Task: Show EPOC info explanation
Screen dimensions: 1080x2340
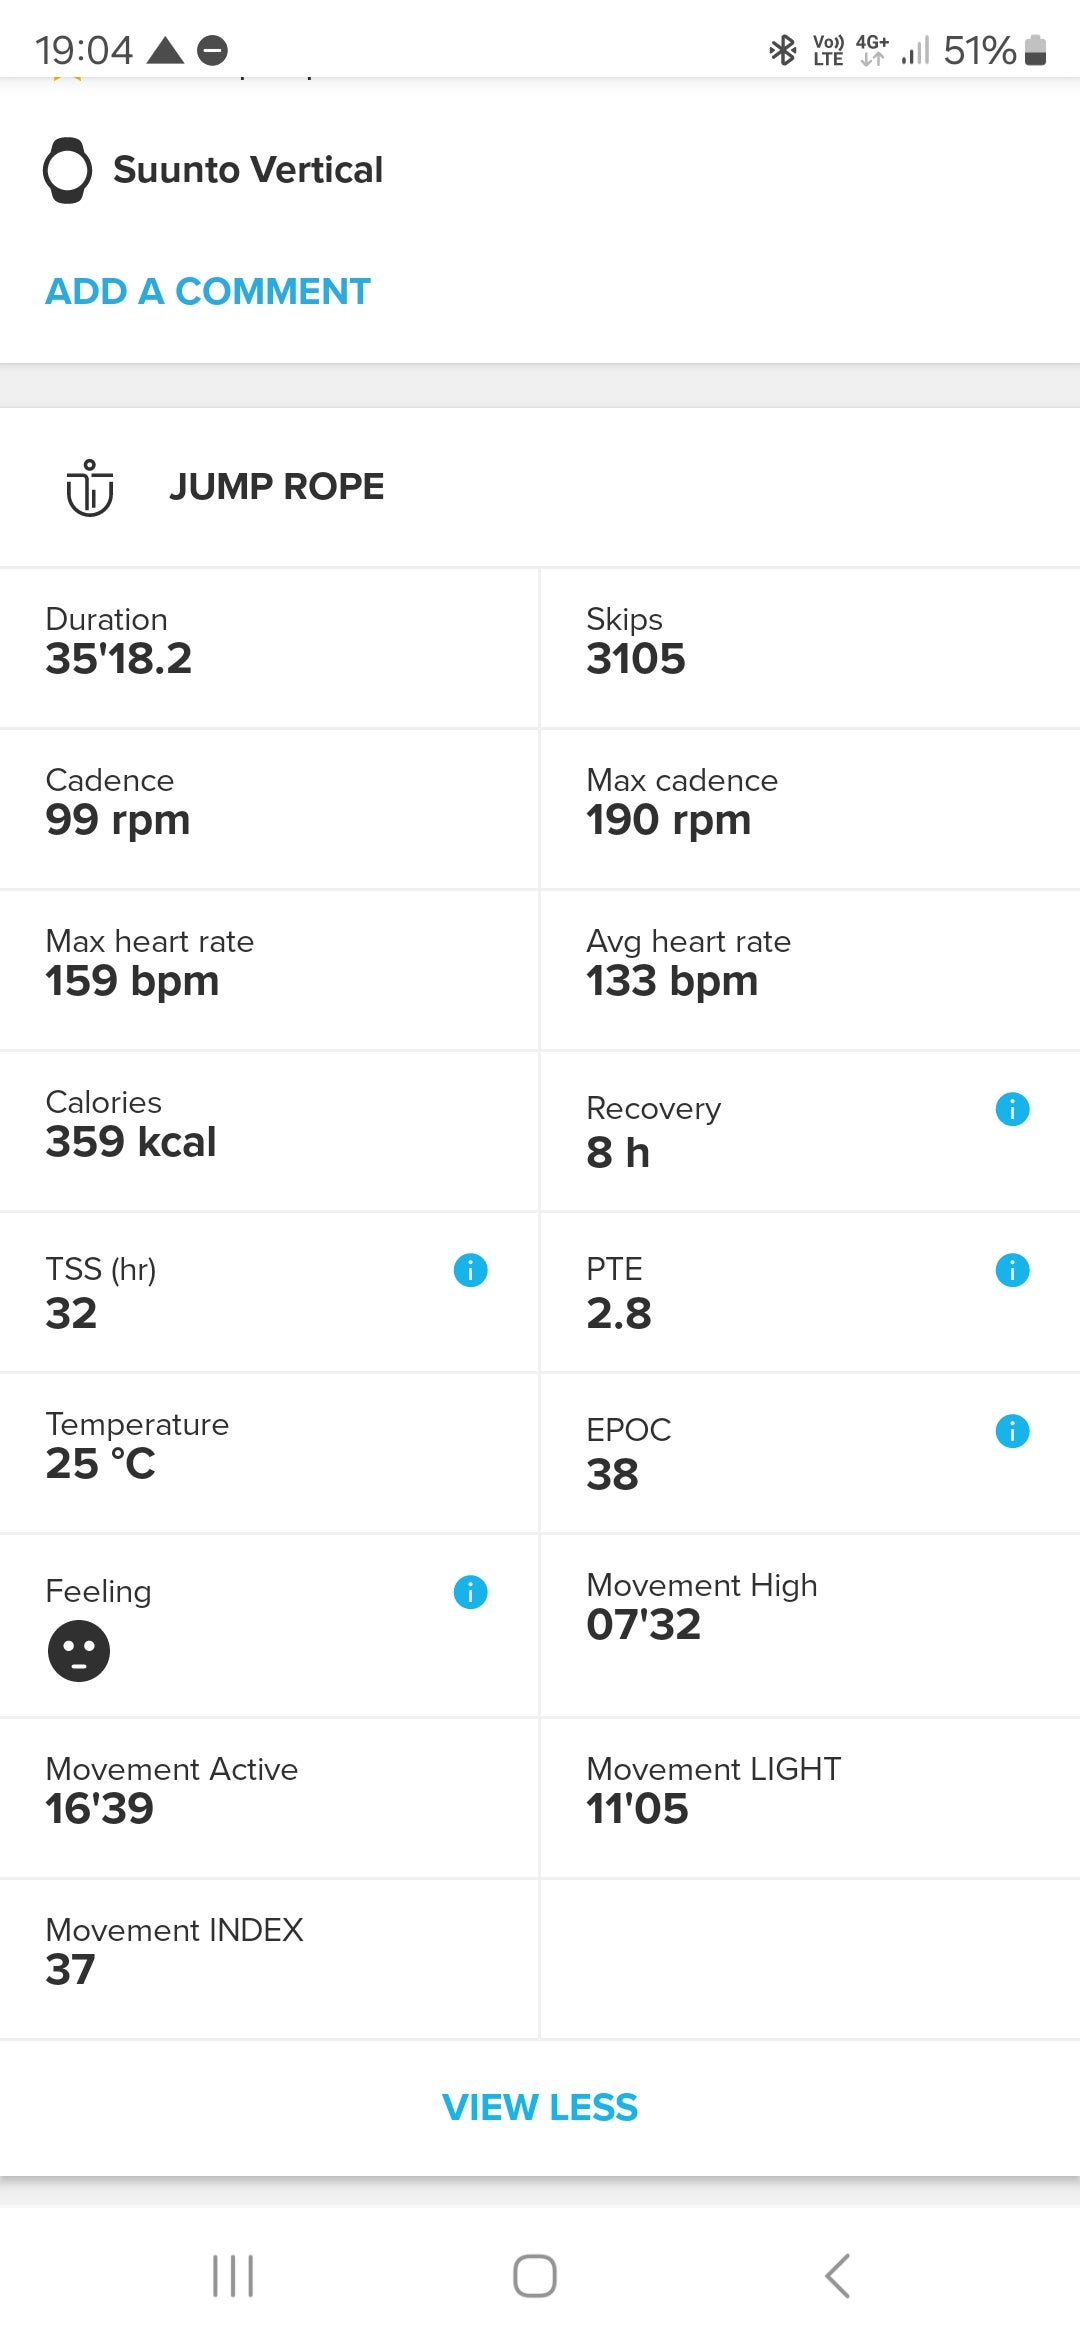Action: (x=1012, y=1431)
